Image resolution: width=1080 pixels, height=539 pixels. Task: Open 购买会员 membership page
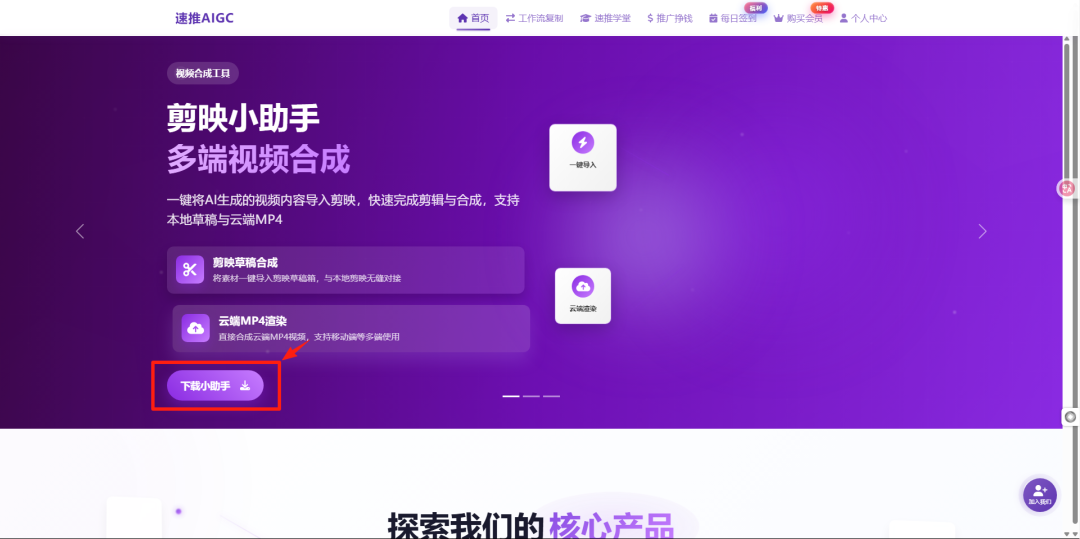[798, 19]
